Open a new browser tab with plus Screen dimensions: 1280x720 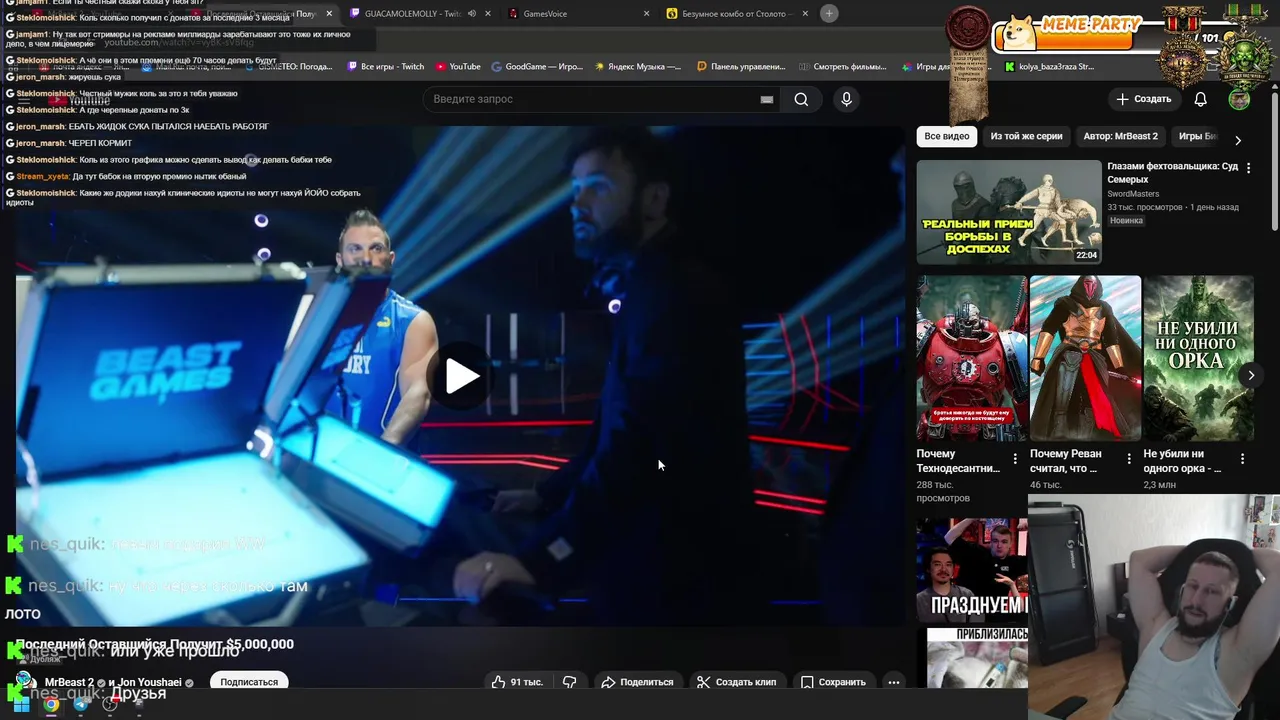829,13
